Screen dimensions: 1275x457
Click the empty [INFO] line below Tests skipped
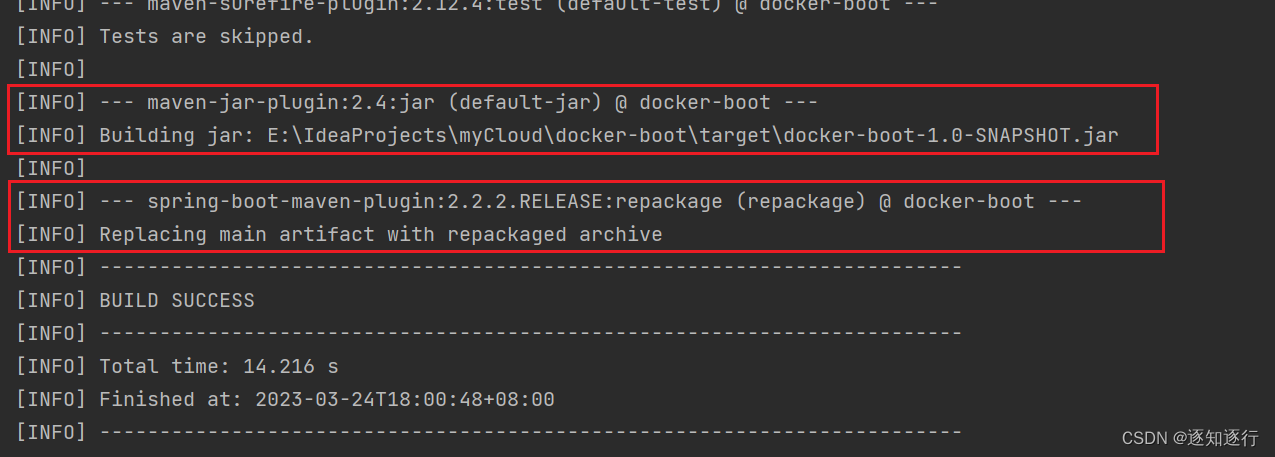point(51,69)
